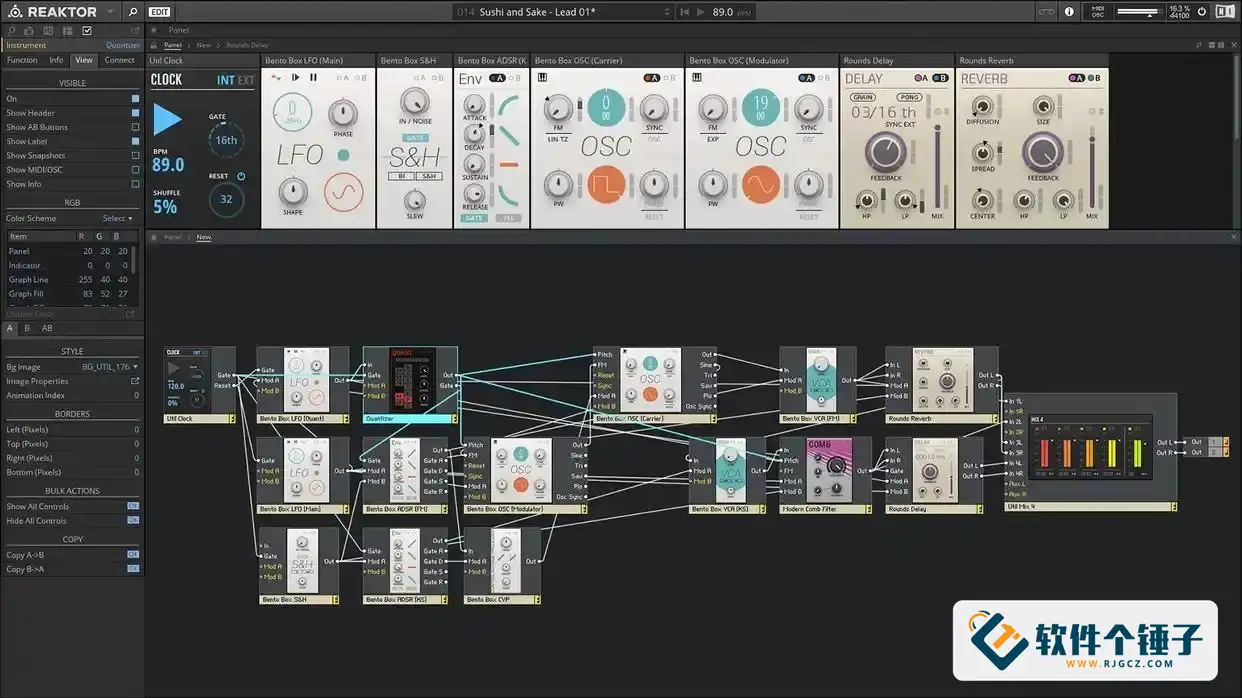Switch to the Info tab
The image size is (1242, 698).
tap(56, 60)
